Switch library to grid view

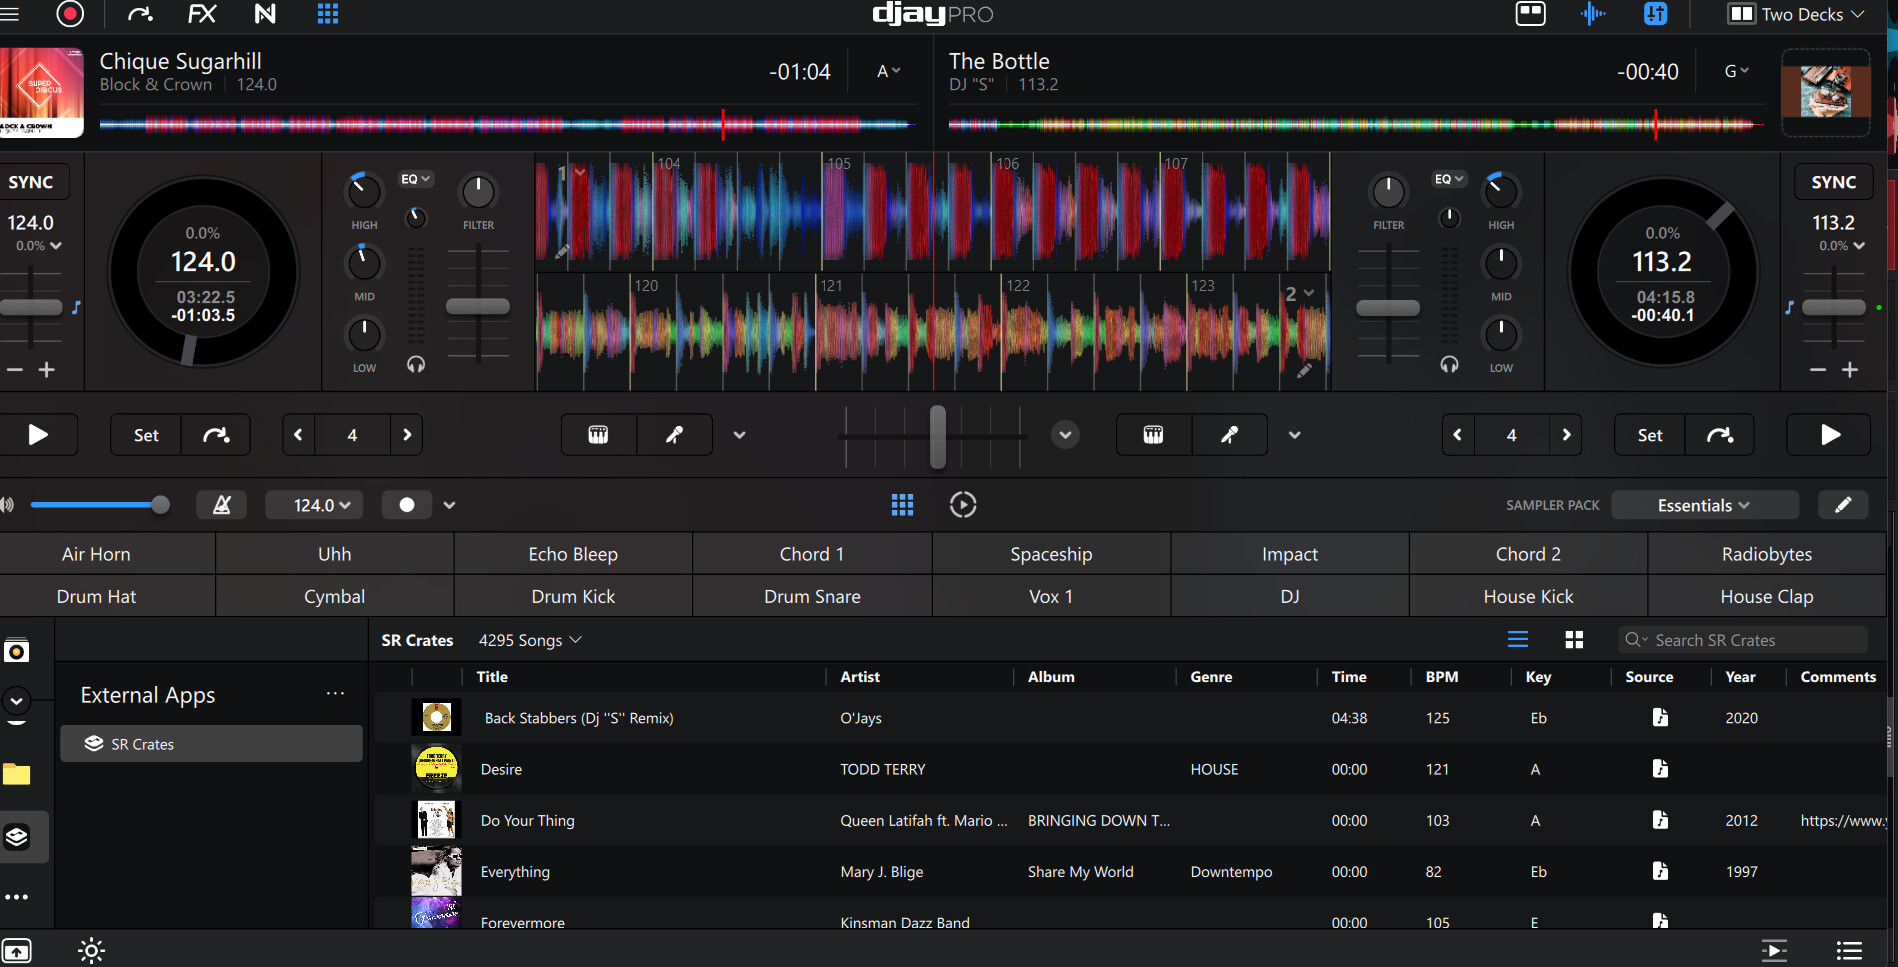[x=1574, y=640]
